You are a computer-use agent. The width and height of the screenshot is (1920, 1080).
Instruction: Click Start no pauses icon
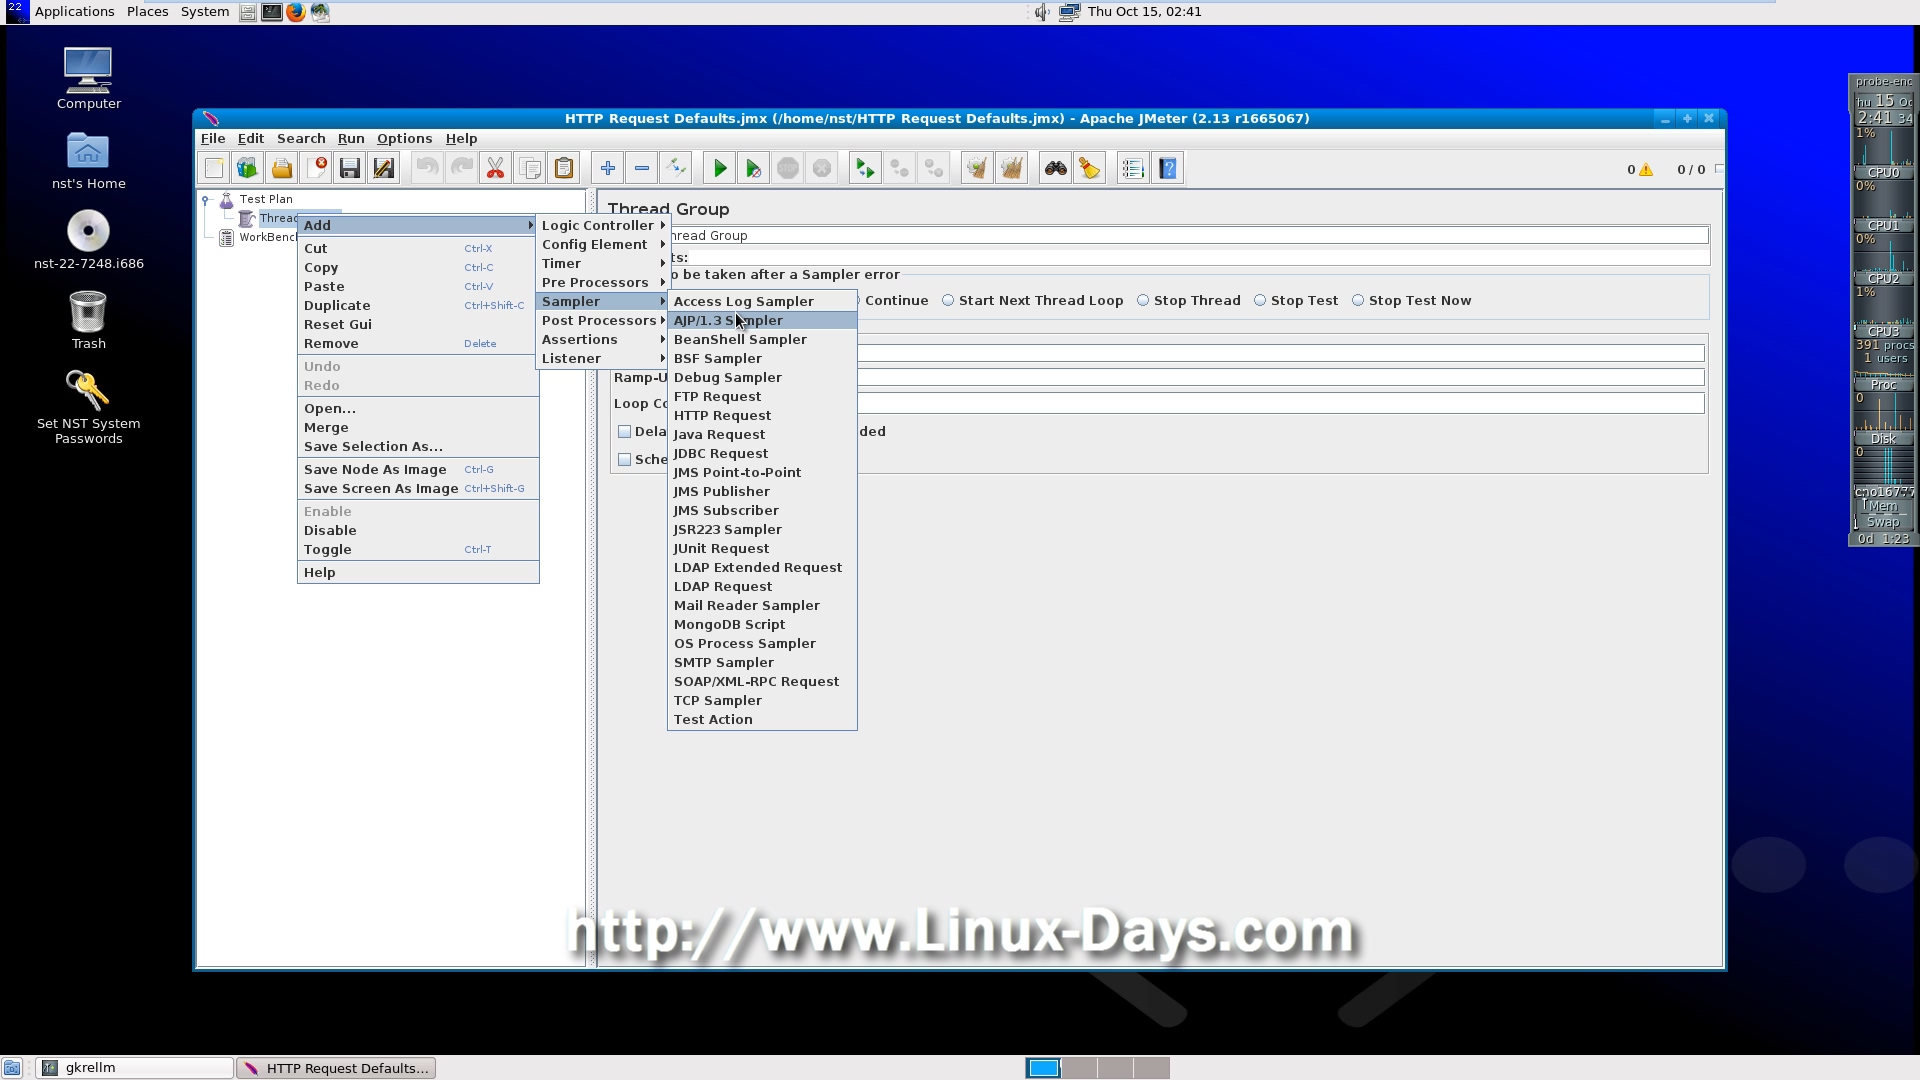(x=754, y=169)
